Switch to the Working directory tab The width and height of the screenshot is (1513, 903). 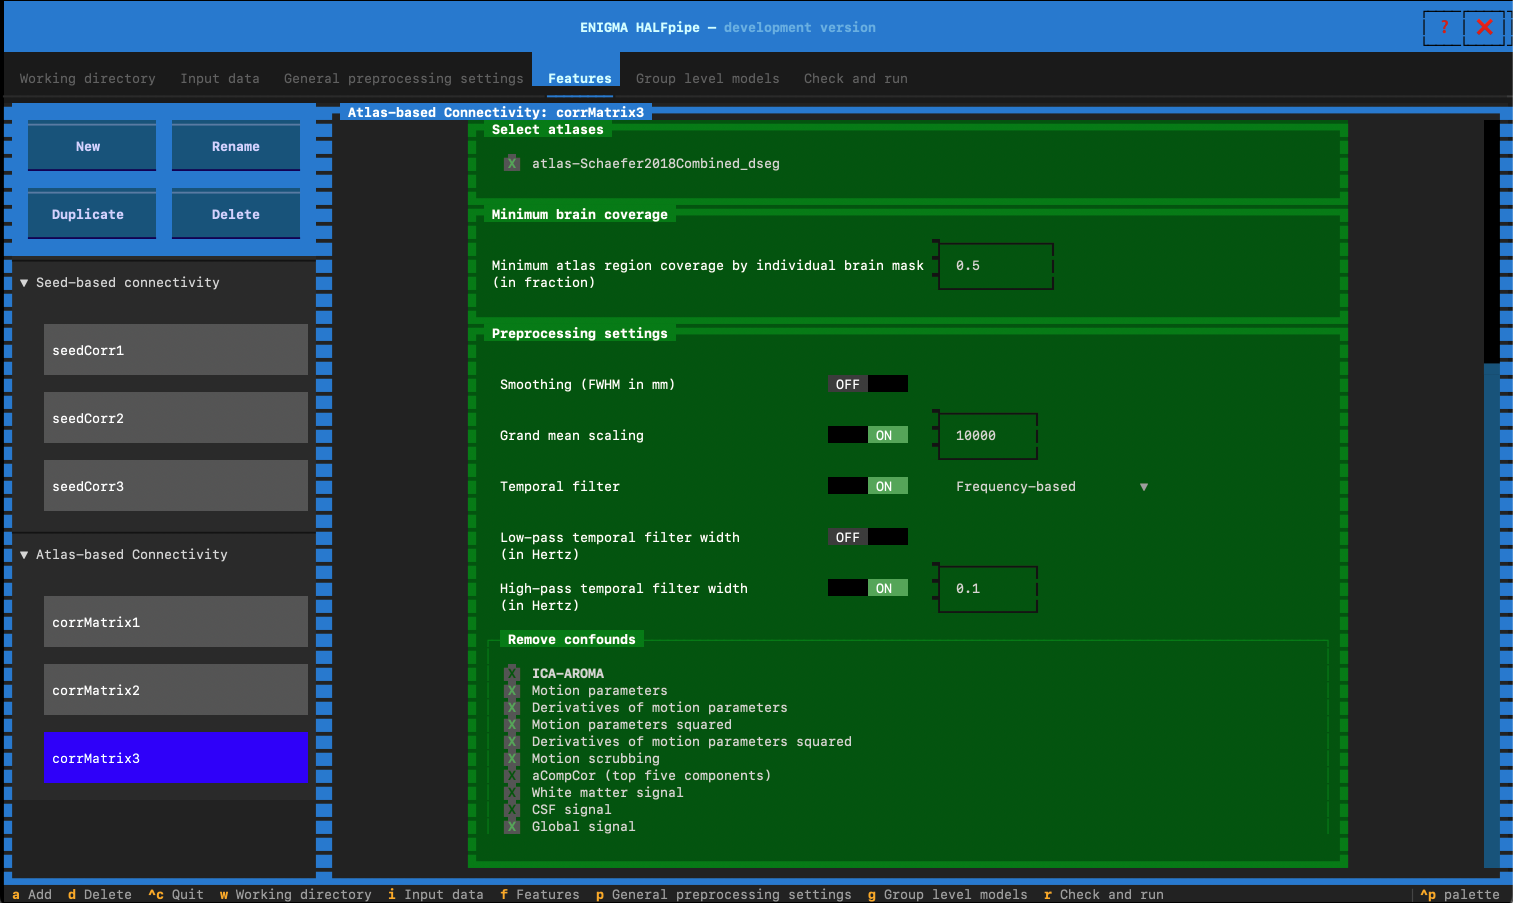(x=88, y=78)
